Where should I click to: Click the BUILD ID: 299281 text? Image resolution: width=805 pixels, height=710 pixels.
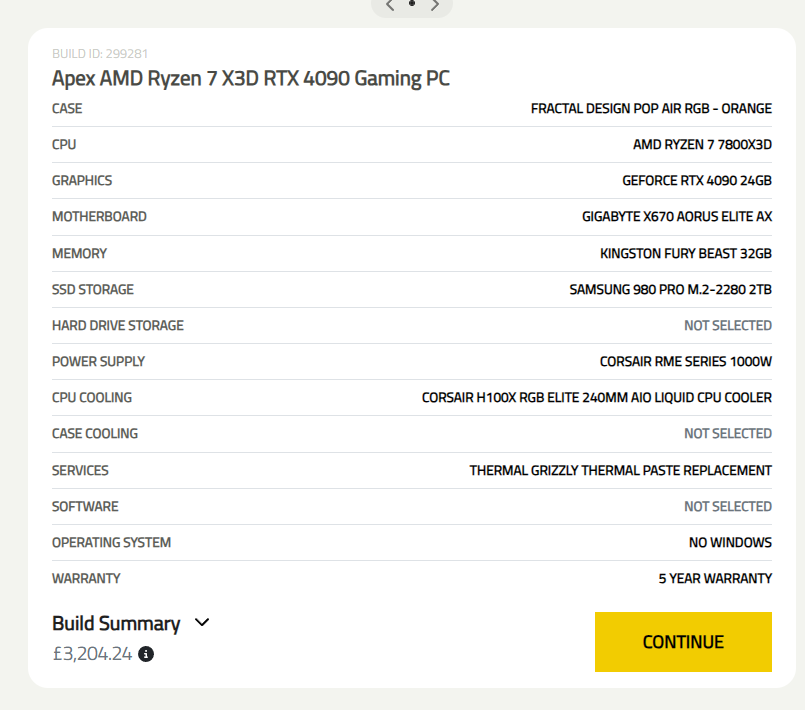coord(100,53)
